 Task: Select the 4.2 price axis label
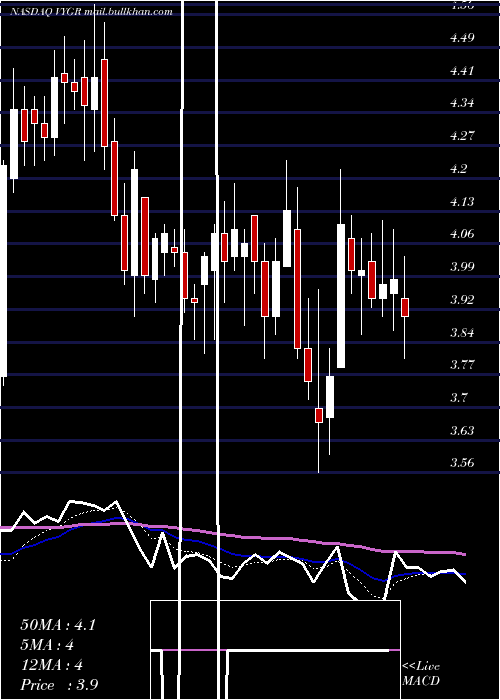point(458,169)
